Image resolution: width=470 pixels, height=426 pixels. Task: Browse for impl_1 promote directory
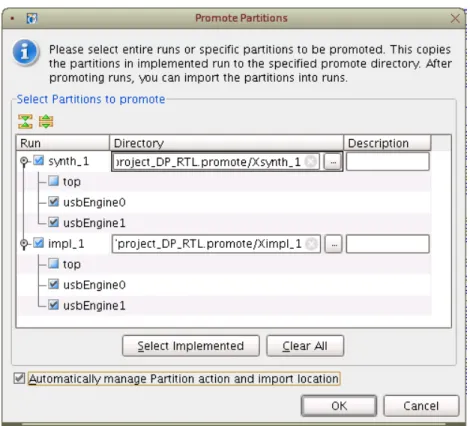(x=334, y=245)
